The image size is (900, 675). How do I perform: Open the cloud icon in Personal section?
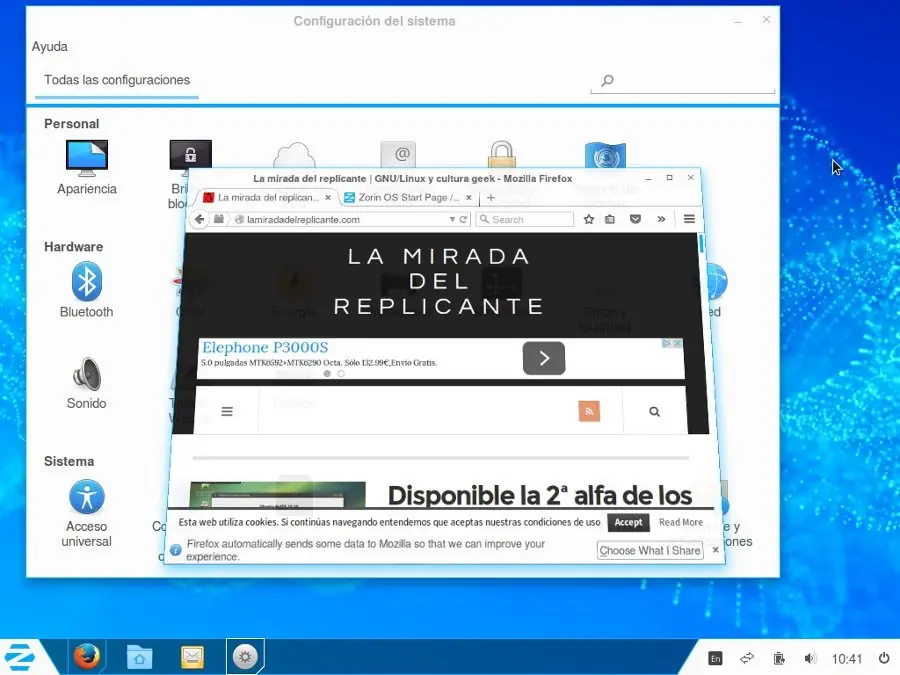point(294,155)
